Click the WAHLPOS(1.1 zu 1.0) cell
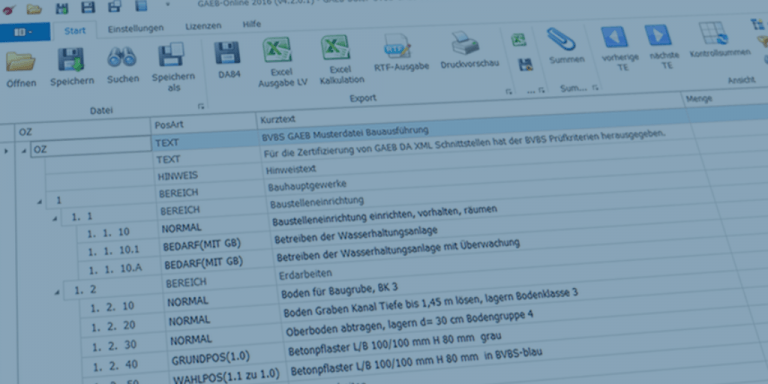768x384 pixels. click(x=227, y=376)
